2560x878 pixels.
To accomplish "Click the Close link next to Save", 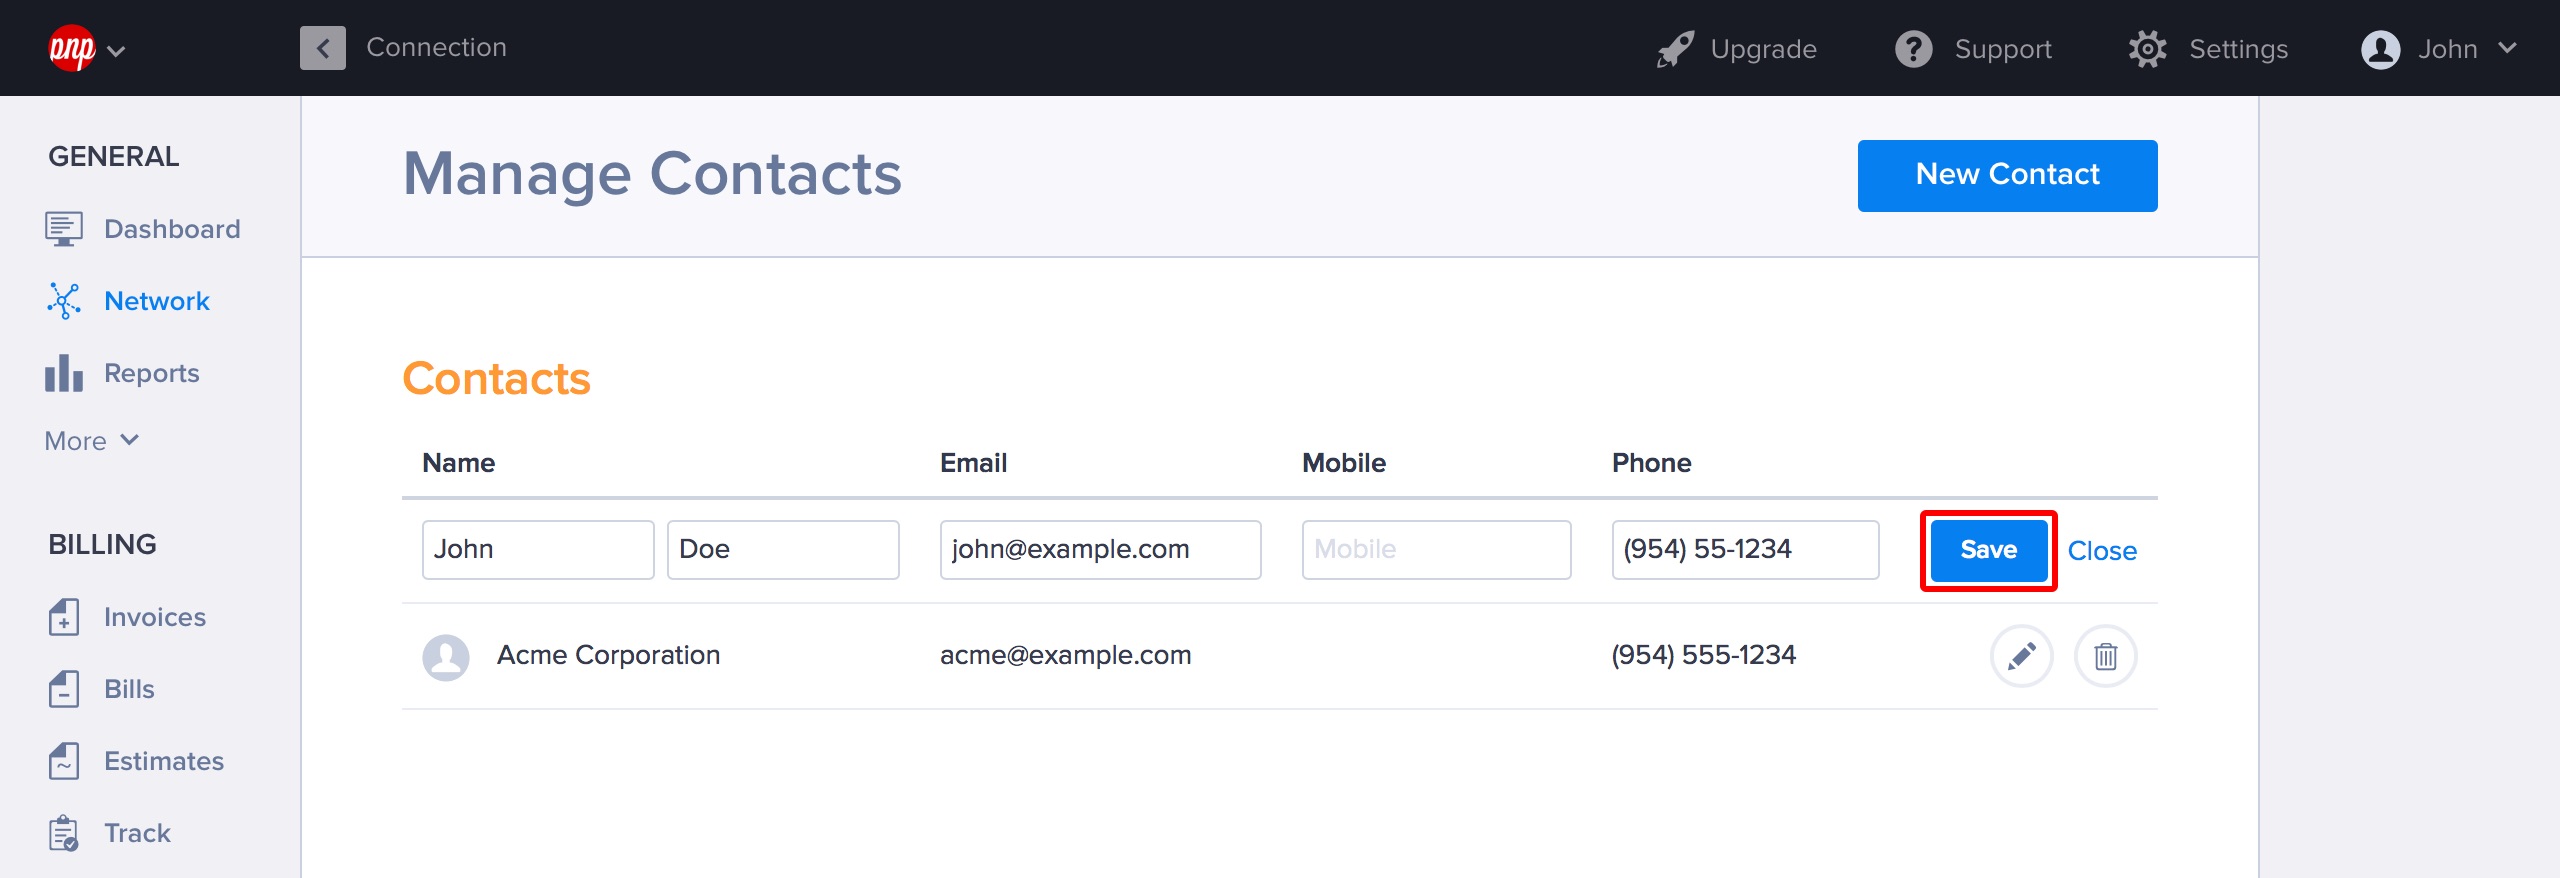I will (2102, 551).
